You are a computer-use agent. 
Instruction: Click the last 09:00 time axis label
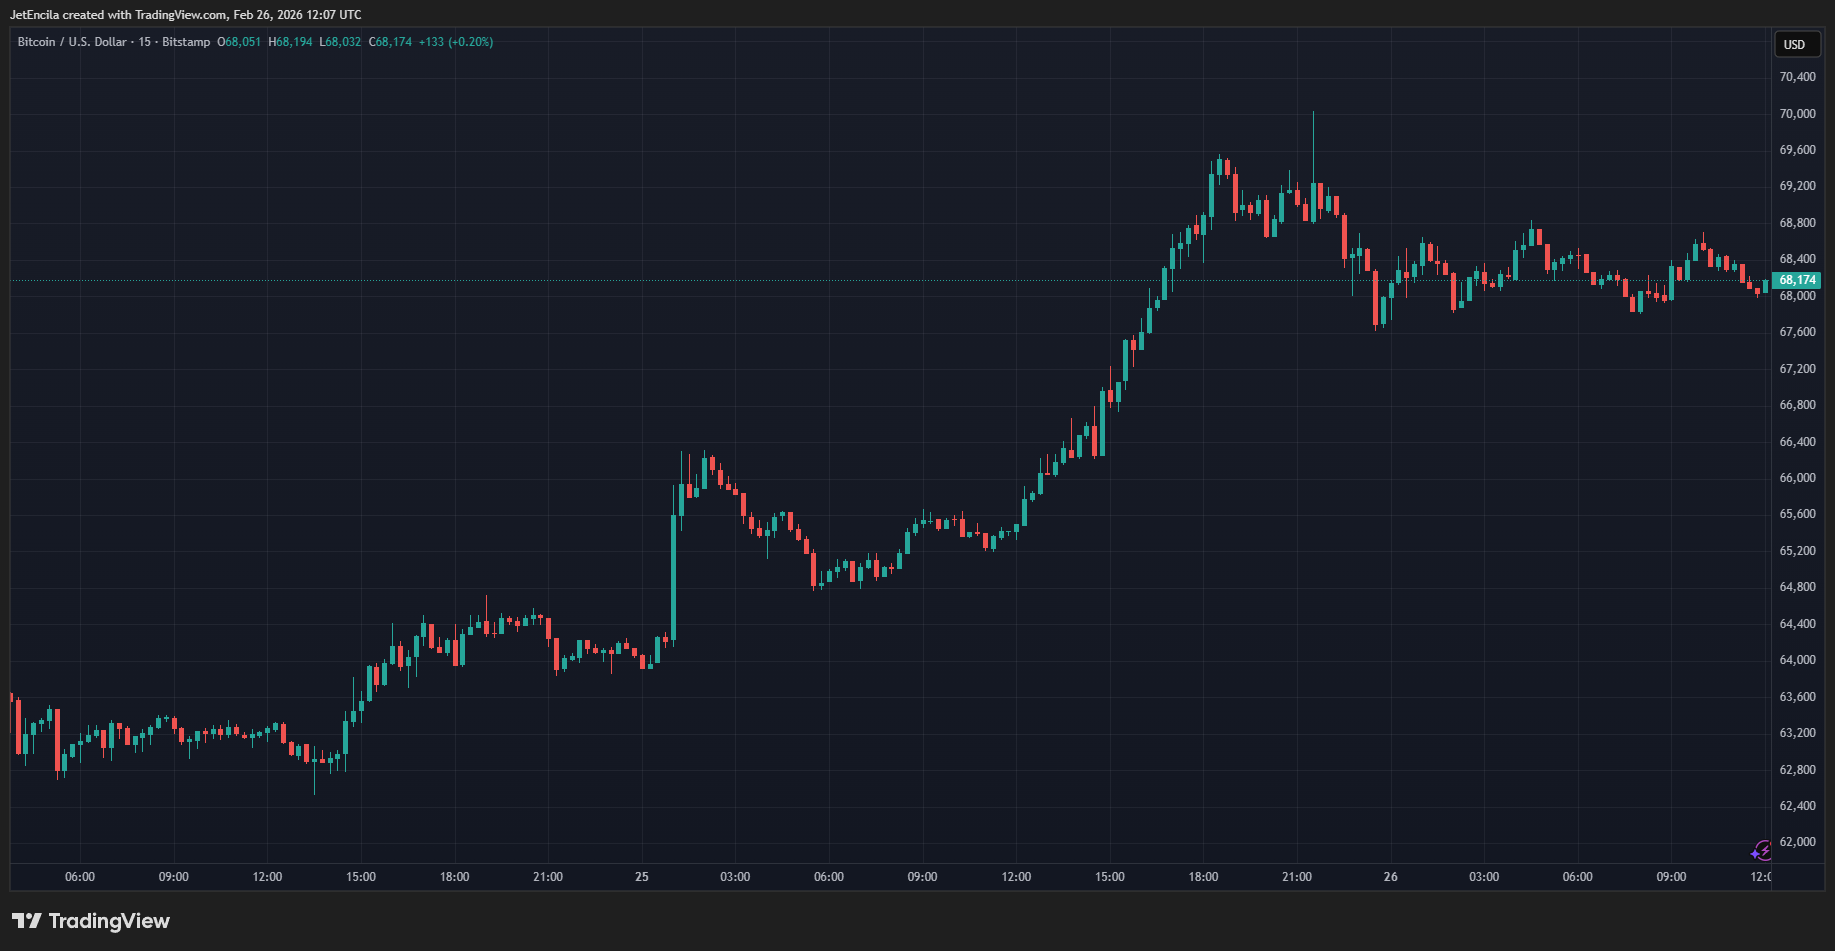tap(1671, 877)
